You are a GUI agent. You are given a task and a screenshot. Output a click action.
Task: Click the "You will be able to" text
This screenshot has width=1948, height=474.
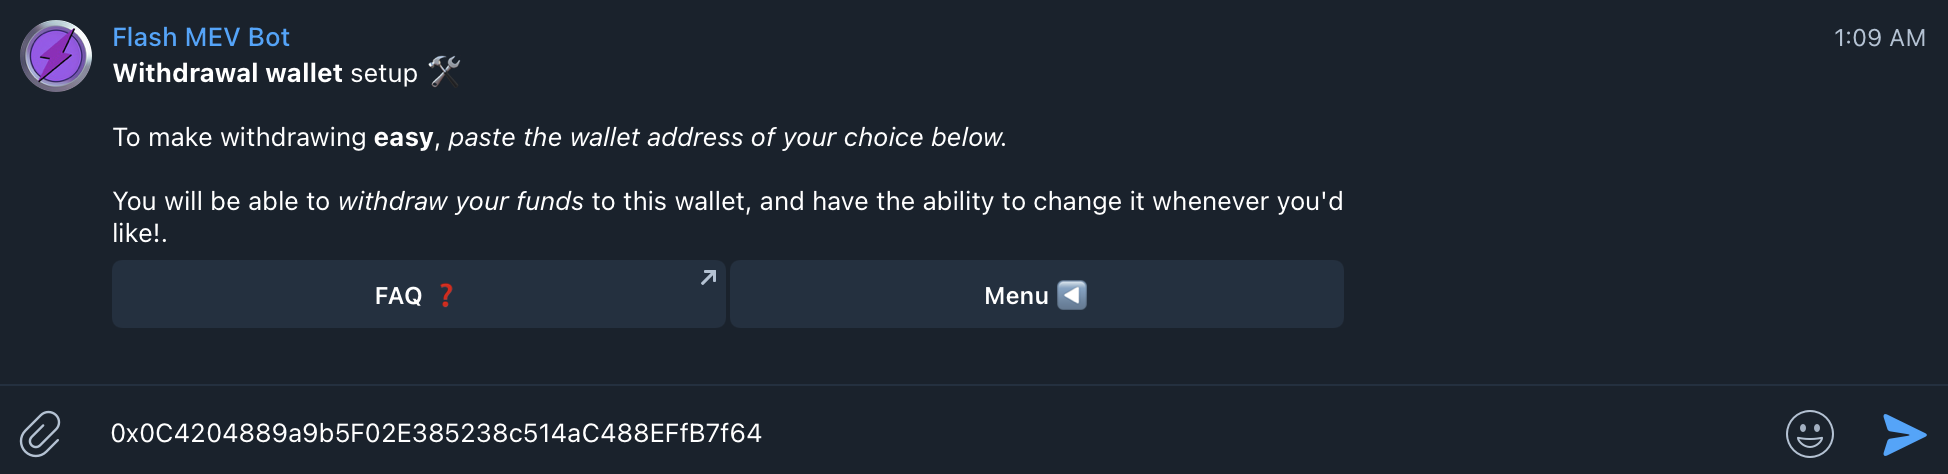pyautogui.click(x=221, y=201)
